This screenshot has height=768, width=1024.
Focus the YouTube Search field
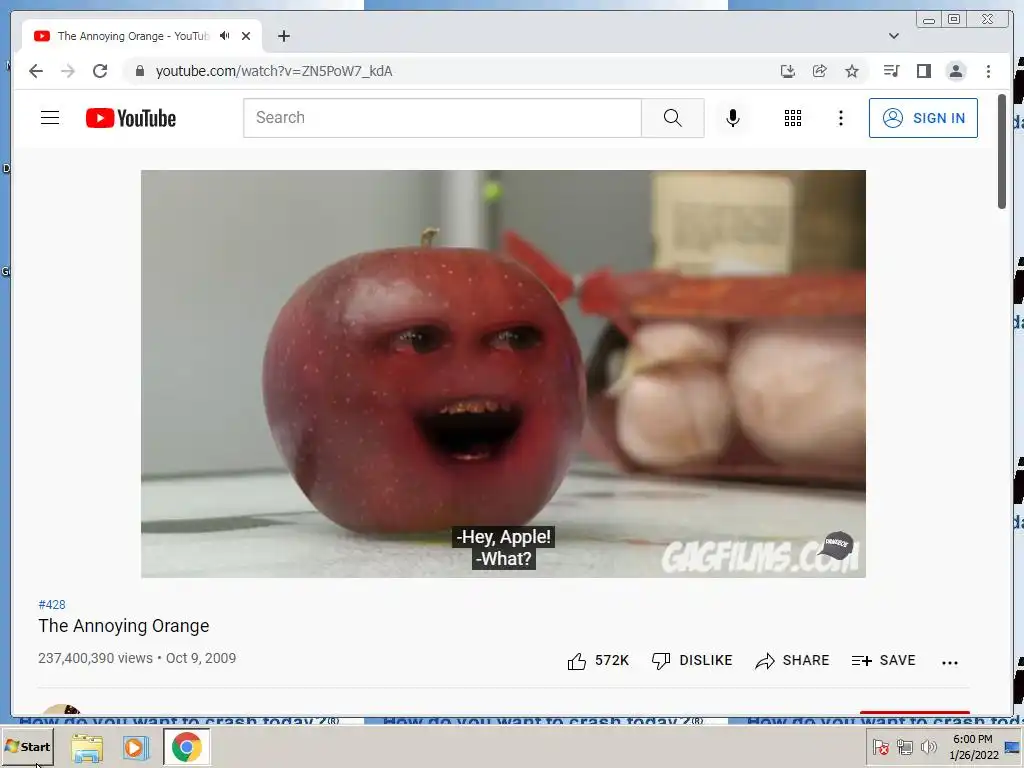442,118
